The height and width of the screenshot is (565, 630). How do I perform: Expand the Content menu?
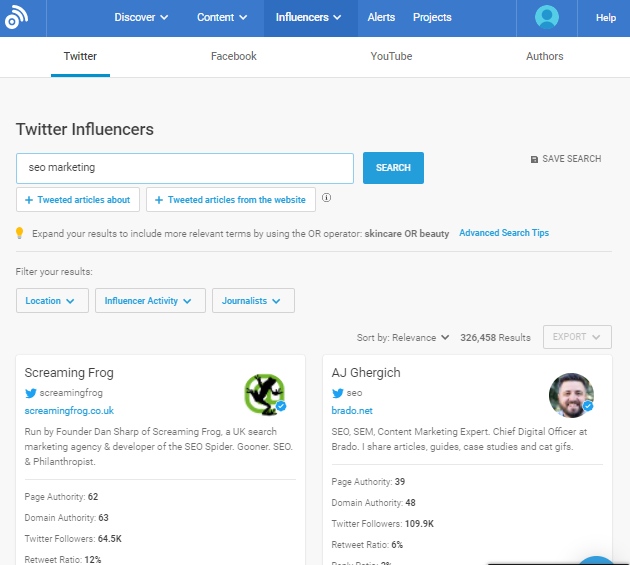coord(222,17)
